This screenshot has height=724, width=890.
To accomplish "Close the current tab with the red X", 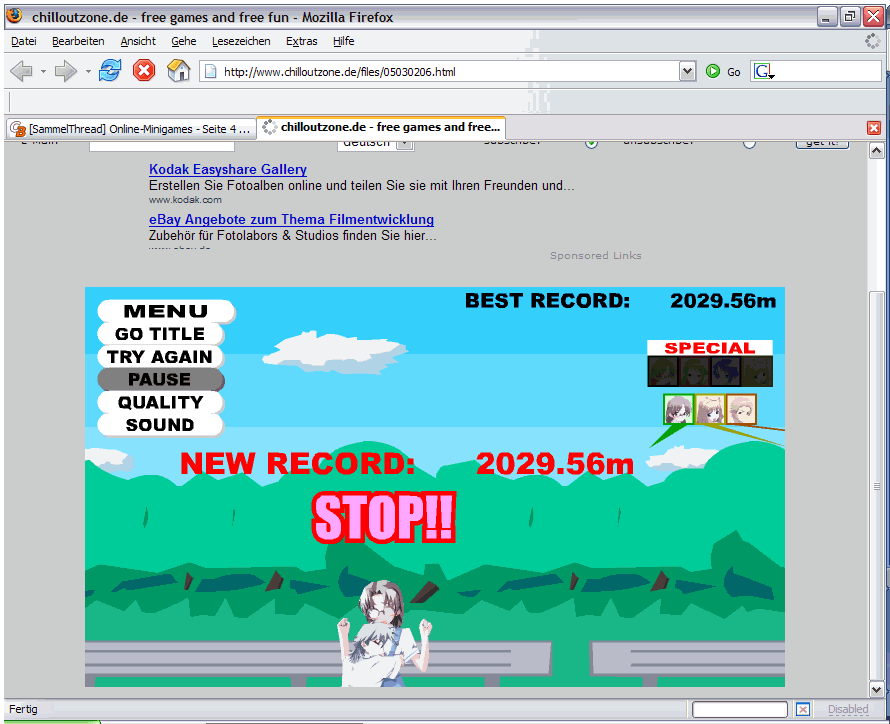I will coord(874,128).
